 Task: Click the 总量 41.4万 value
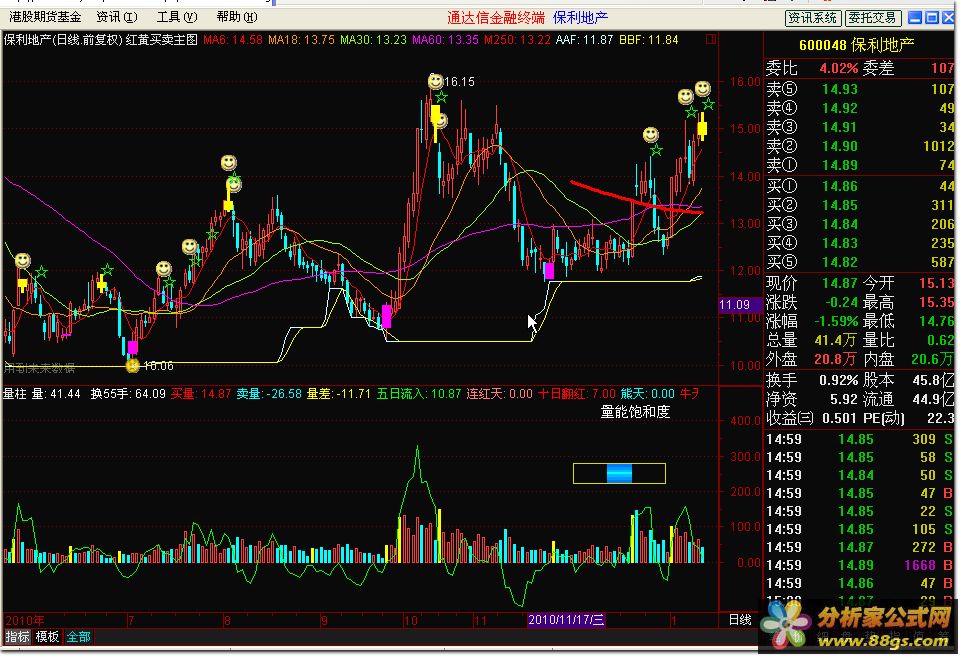point(836,340)
